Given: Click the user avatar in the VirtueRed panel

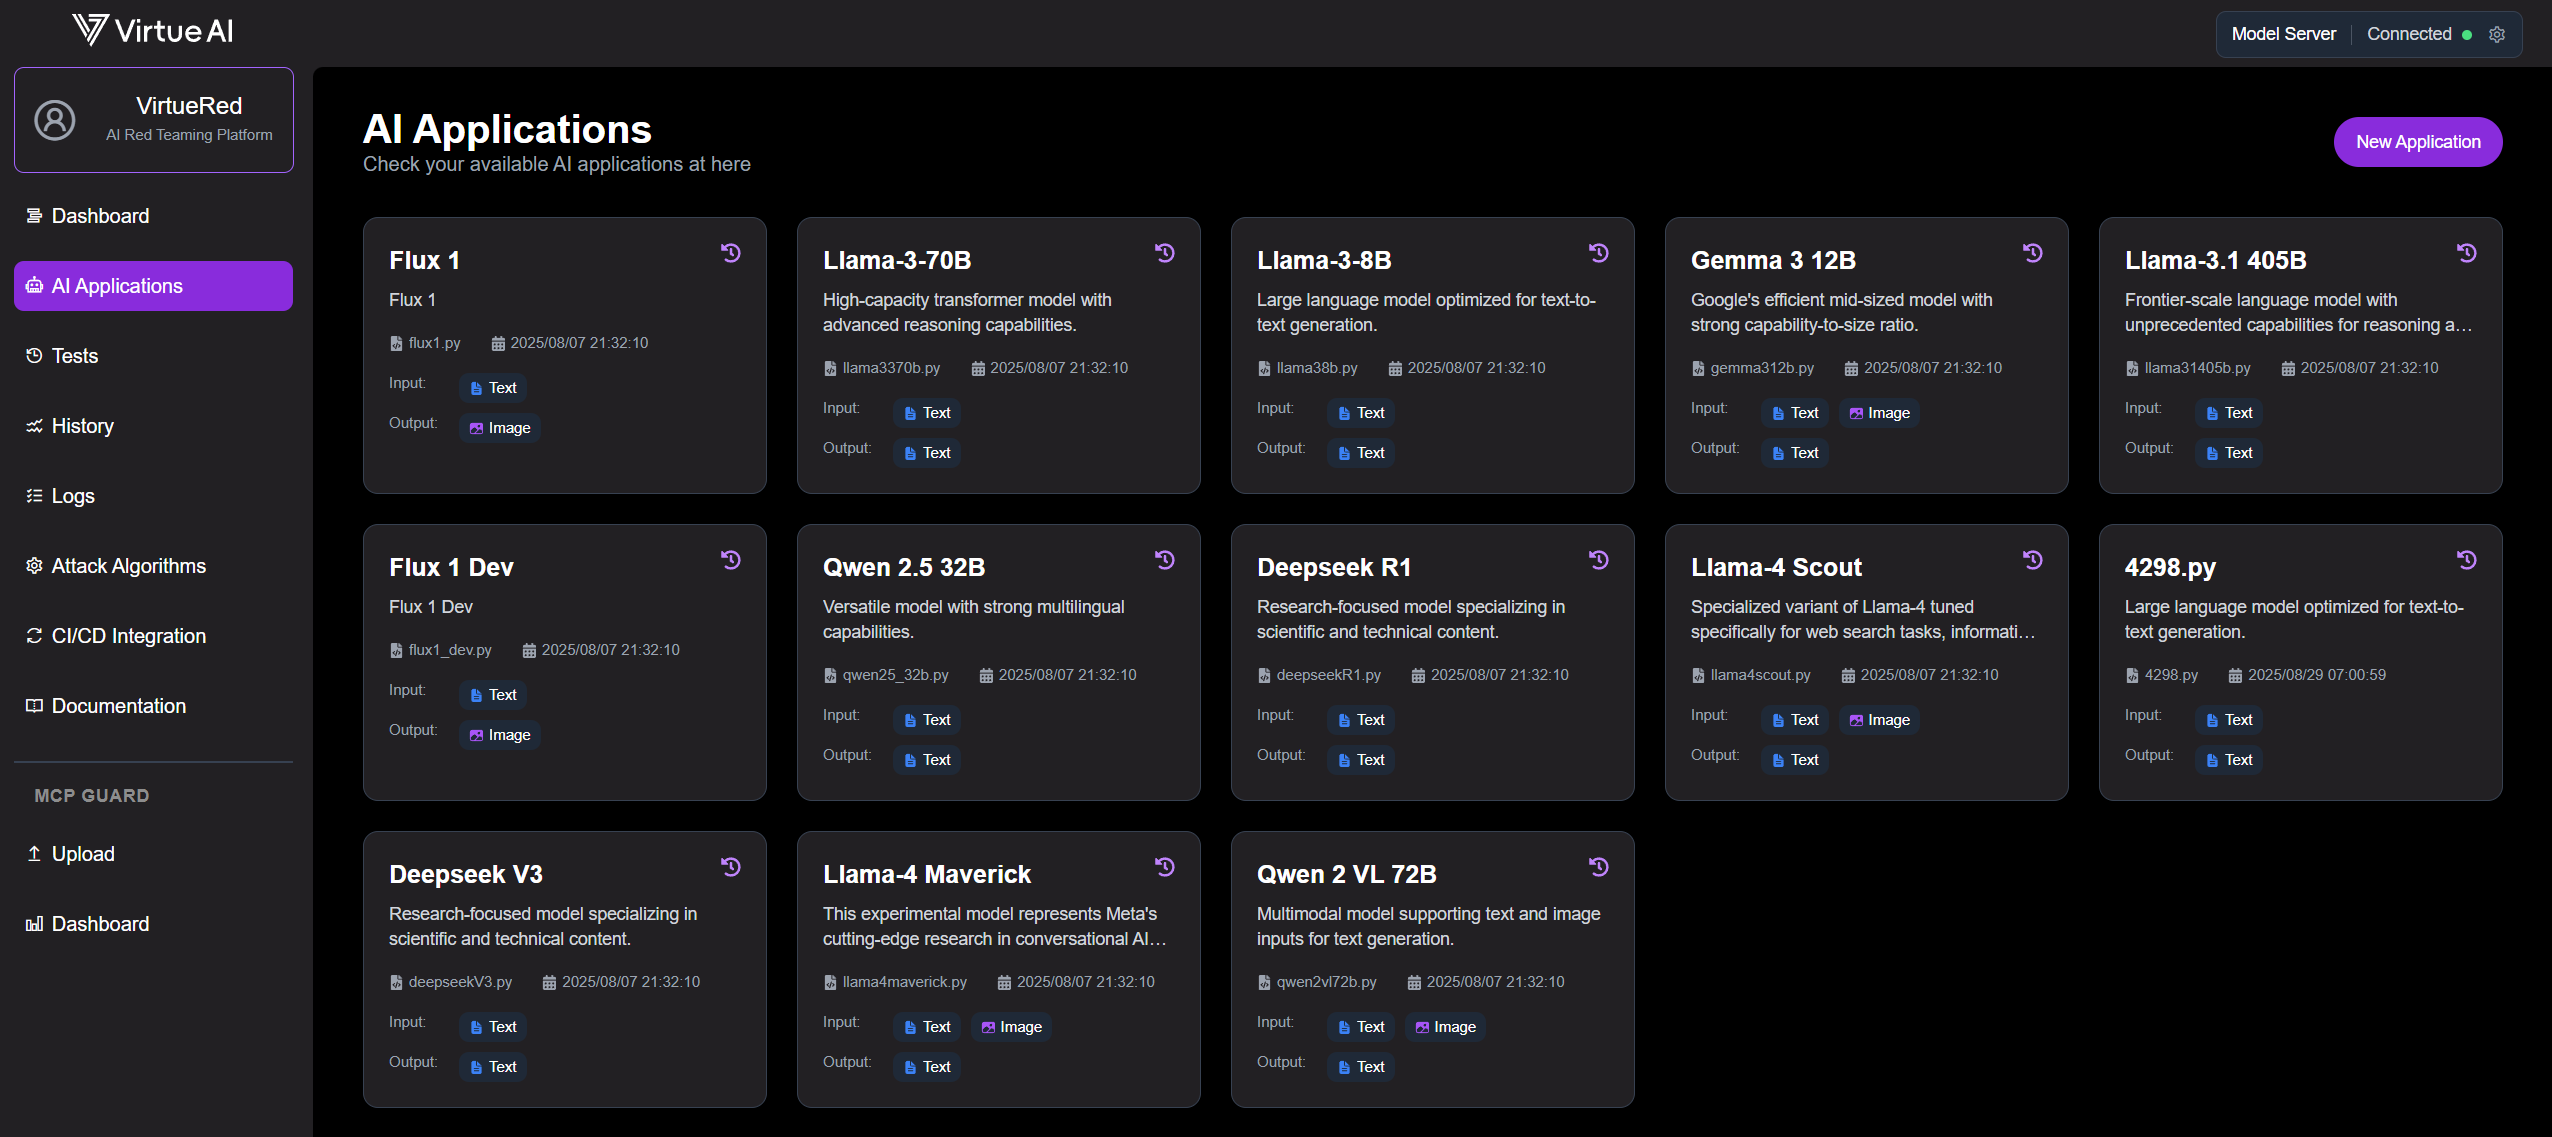Looking at the screenshot, I should point(55,120).
